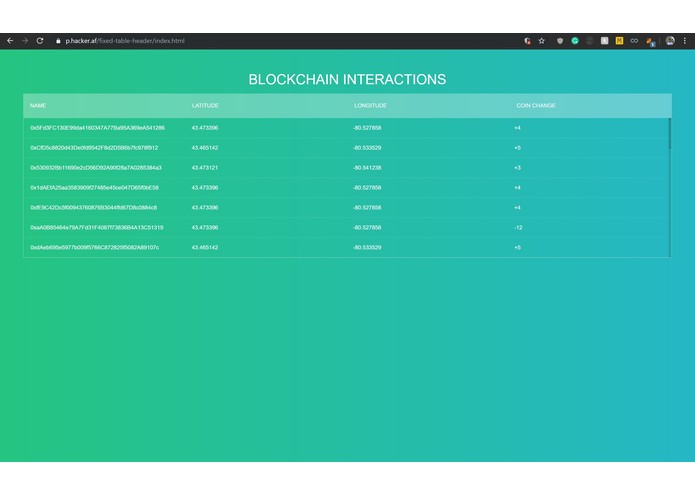Select the address starting with 0xCfD5c
695x494 pixels.
tap(94, 148)
